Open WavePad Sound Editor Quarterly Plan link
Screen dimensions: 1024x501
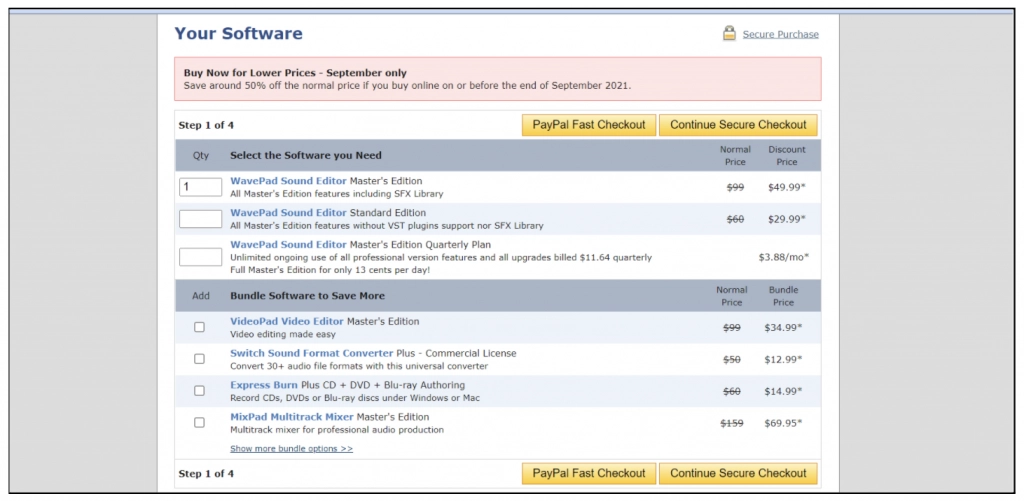288,245
